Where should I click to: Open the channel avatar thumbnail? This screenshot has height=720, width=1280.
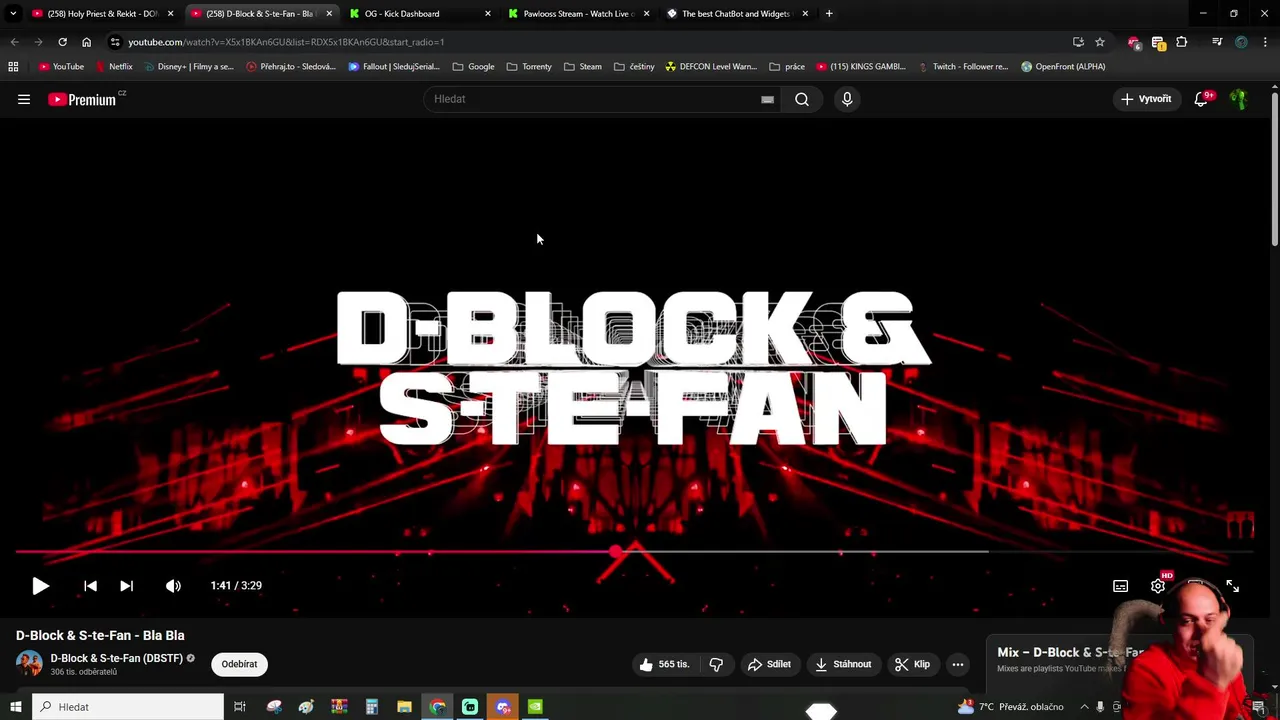tap(29, 664)
